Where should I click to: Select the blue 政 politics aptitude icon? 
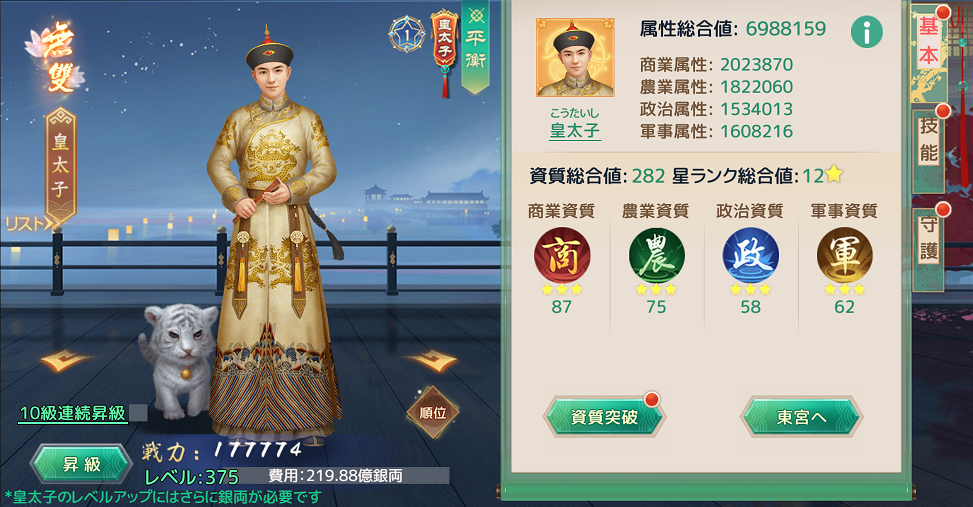pos(750,255)
